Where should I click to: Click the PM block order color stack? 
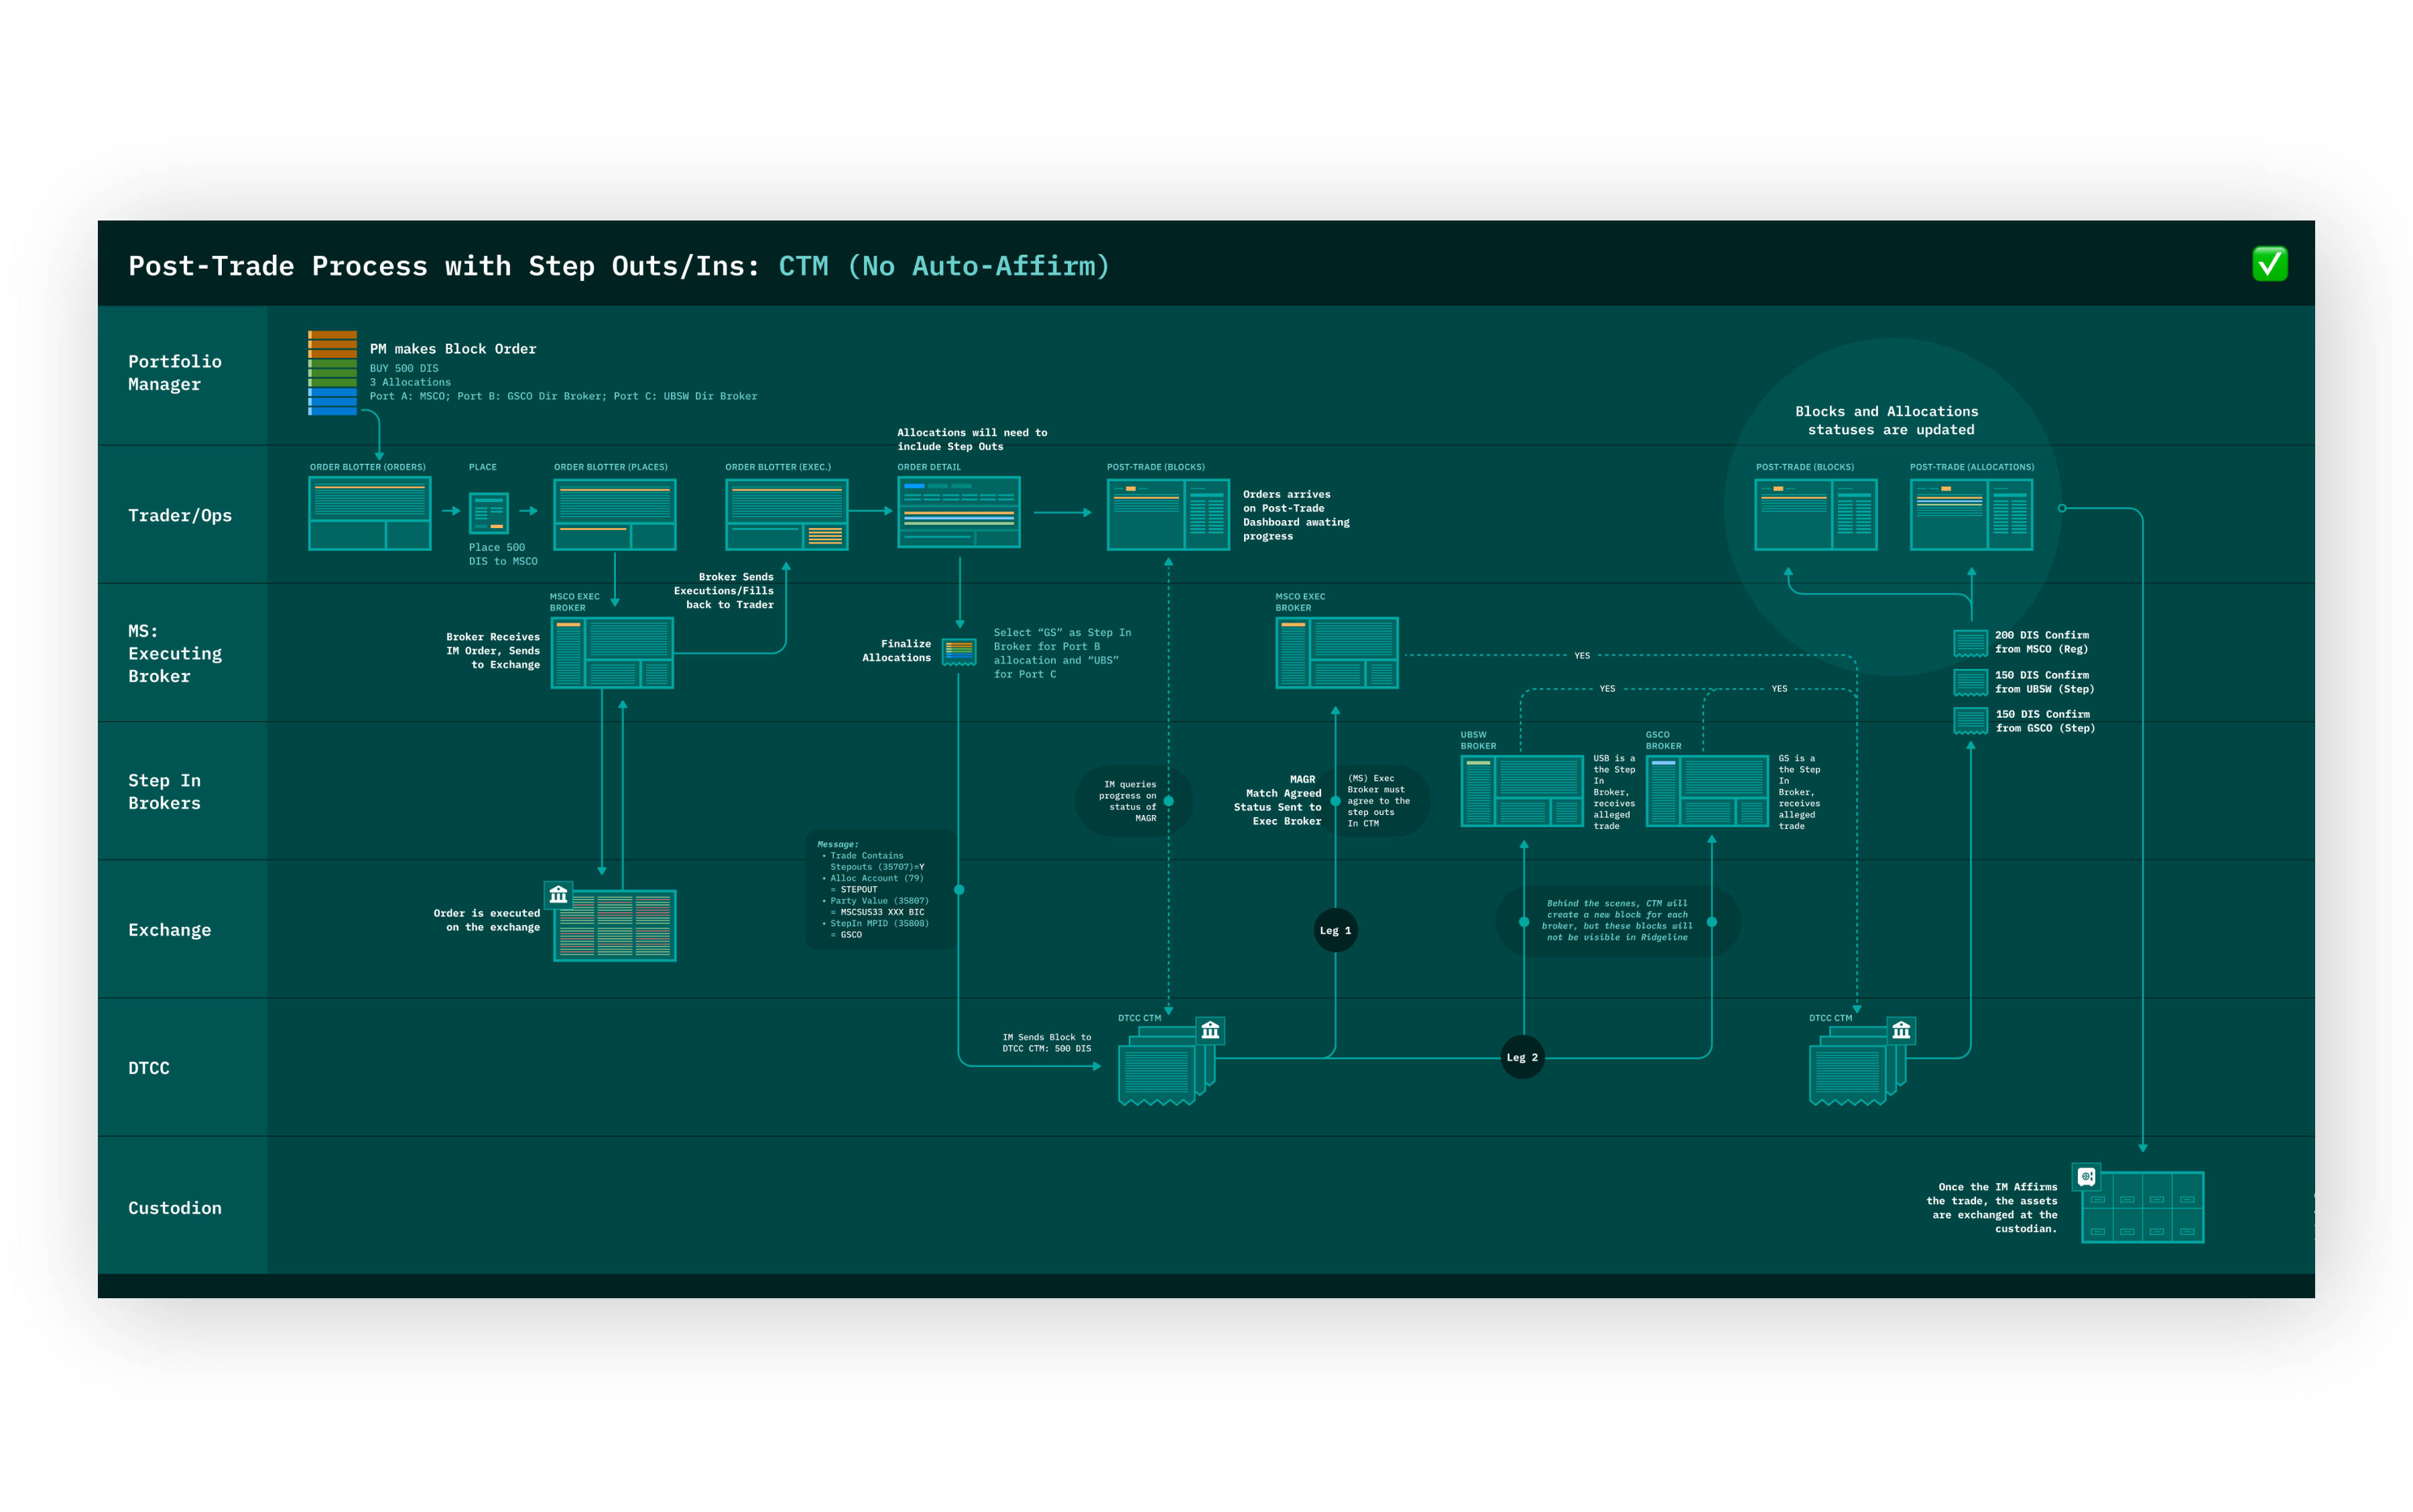pyautogui.click(x=332, y=373)
